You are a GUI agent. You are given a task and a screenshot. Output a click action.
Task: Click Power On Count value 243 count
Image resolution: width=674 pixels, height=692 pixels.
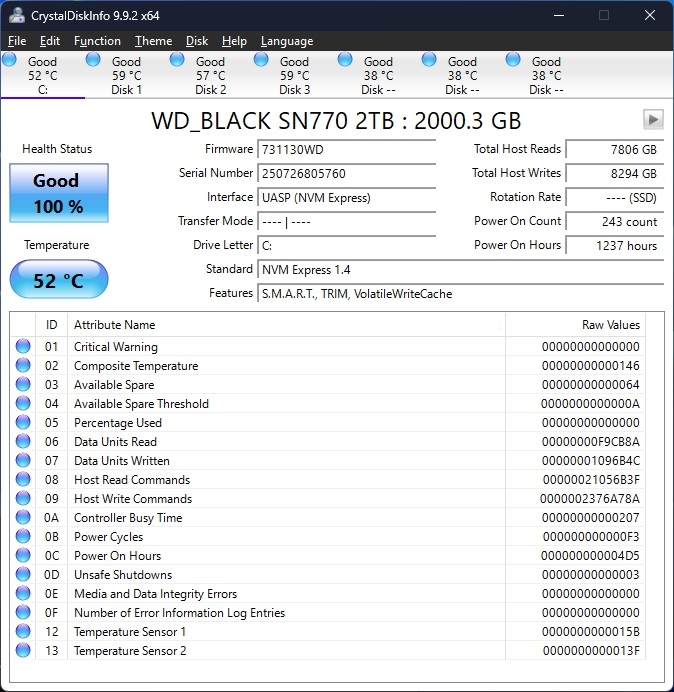pyautogui.click(x=615, y=222)
